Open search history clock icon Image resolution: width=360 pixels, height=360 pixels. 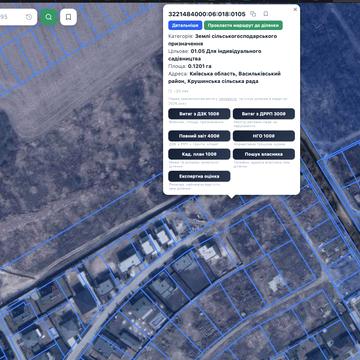coord(29,17)
